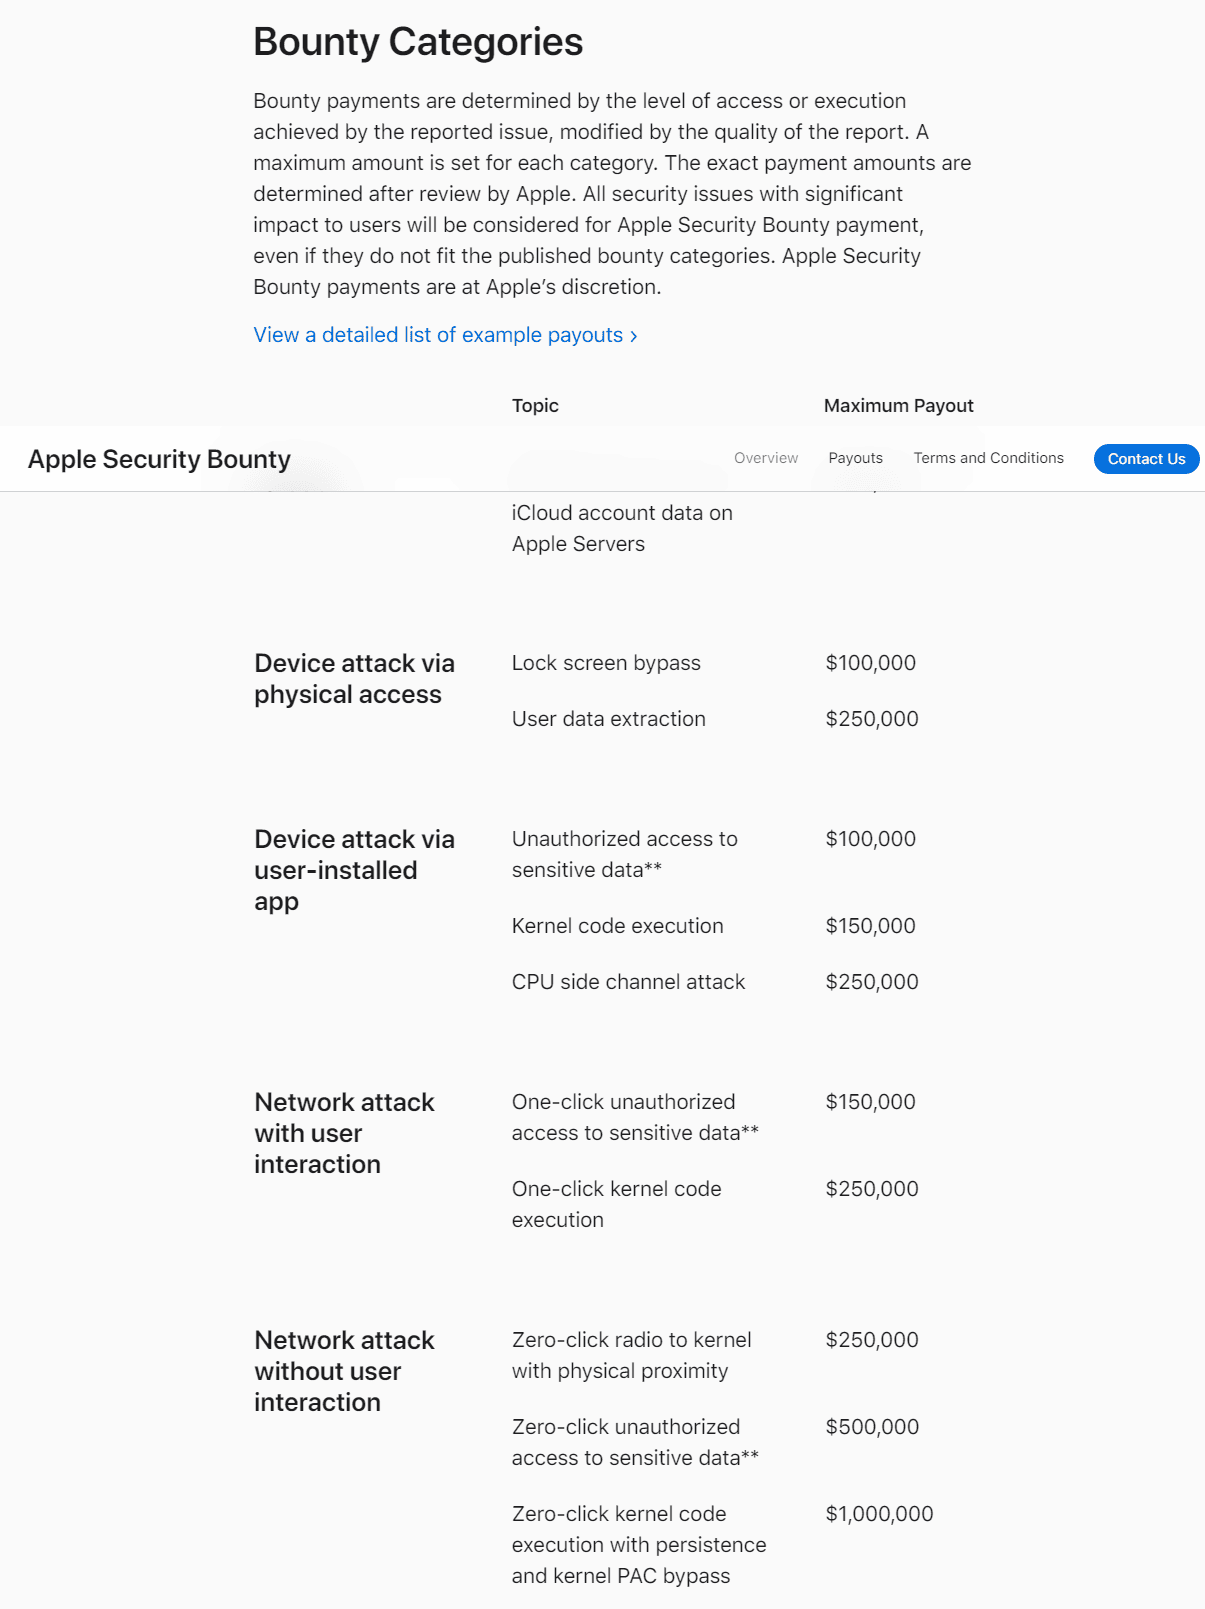This screenshot has height=1609, width=1205.
Task: Click Network attack without user interaction heading
Action: point(344,1371)
